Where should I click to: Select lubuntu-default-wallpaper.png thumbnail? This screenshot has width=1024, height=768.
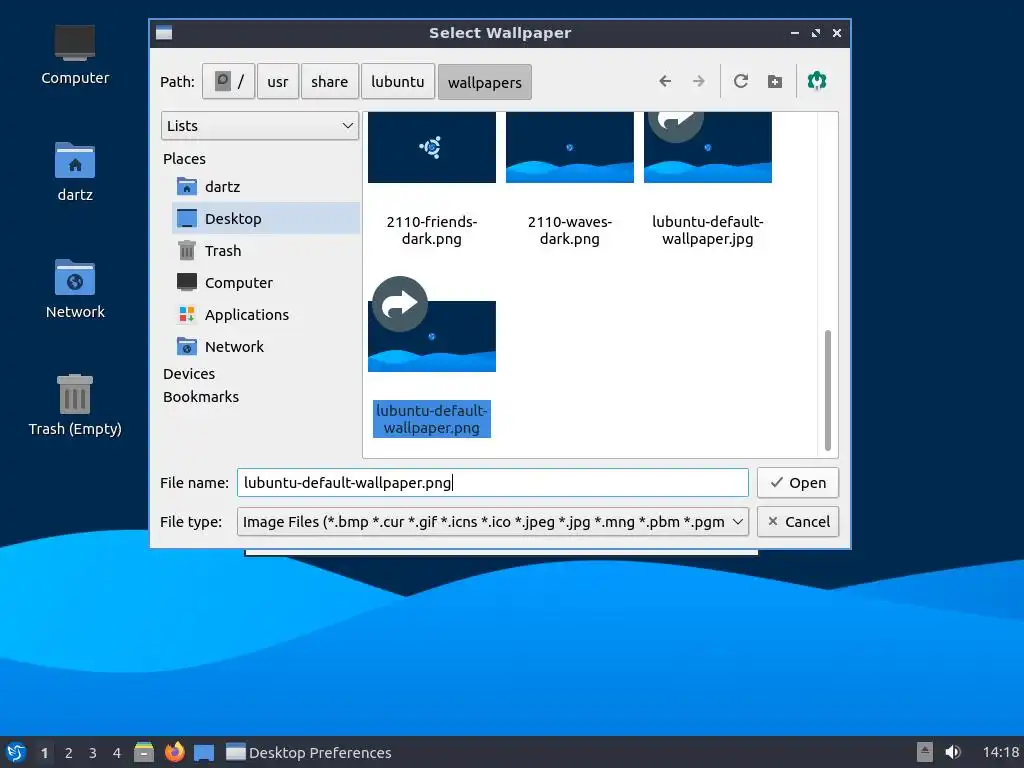(432, 336)
